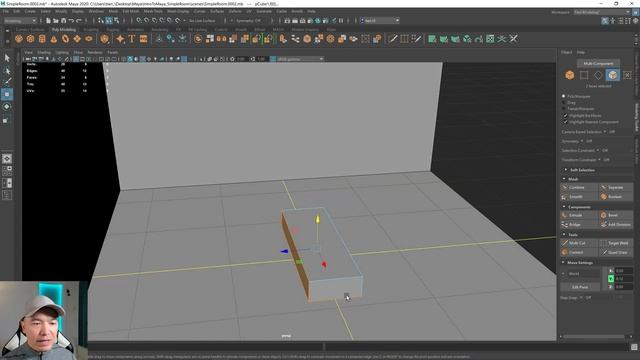Create a polygon torus from the shelf
The height and width of the screenshot is (360, 640).
click(65, 39)
